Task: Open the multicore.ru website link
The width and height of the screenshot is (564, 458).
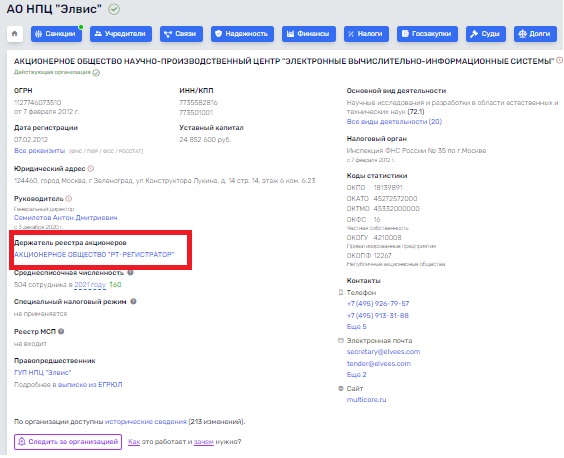Action: pyautogui.click(x=366, y=400)
